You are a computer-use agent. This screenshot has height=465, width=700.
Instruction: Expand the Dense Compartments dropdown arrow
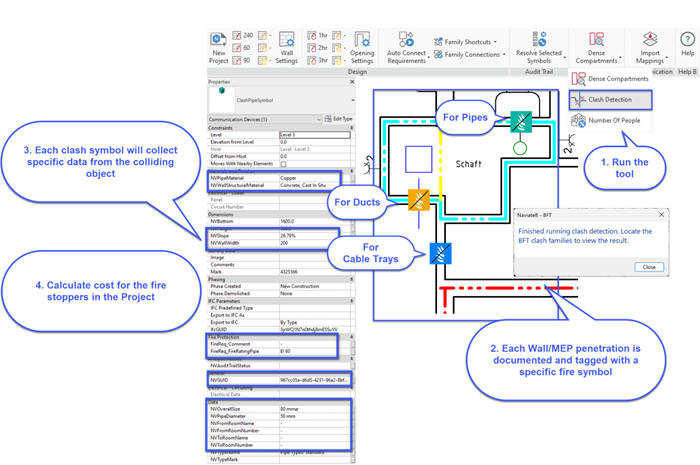[620, 58]
